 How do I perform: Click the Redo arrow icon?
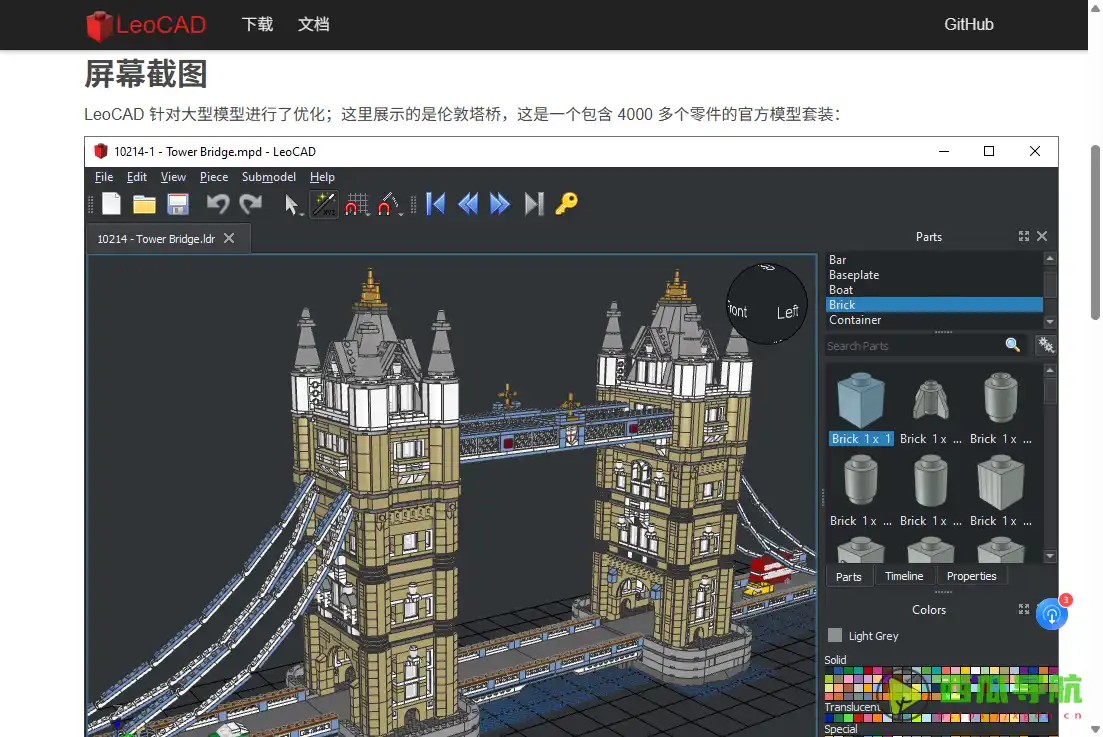coord(250,204)
